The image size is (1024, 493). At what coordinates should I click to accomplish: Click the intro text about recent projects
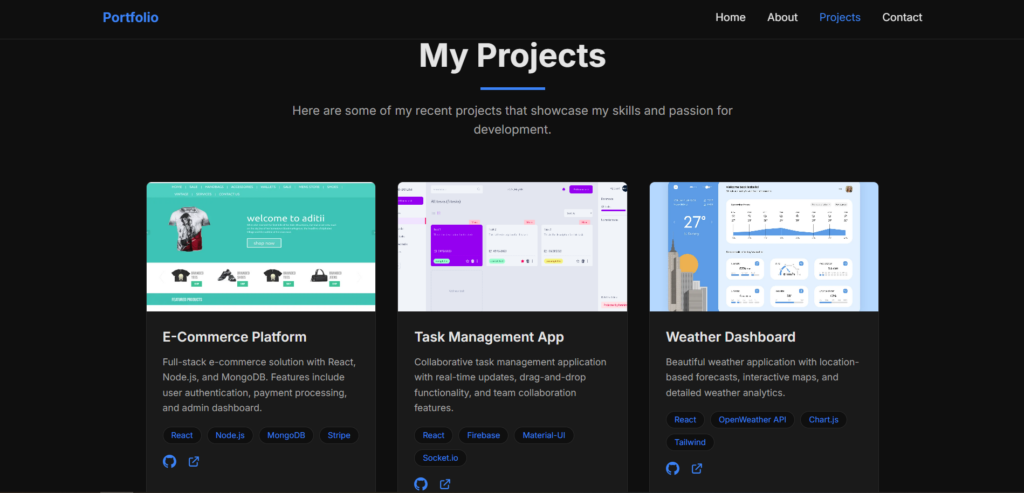coord(513,120)
